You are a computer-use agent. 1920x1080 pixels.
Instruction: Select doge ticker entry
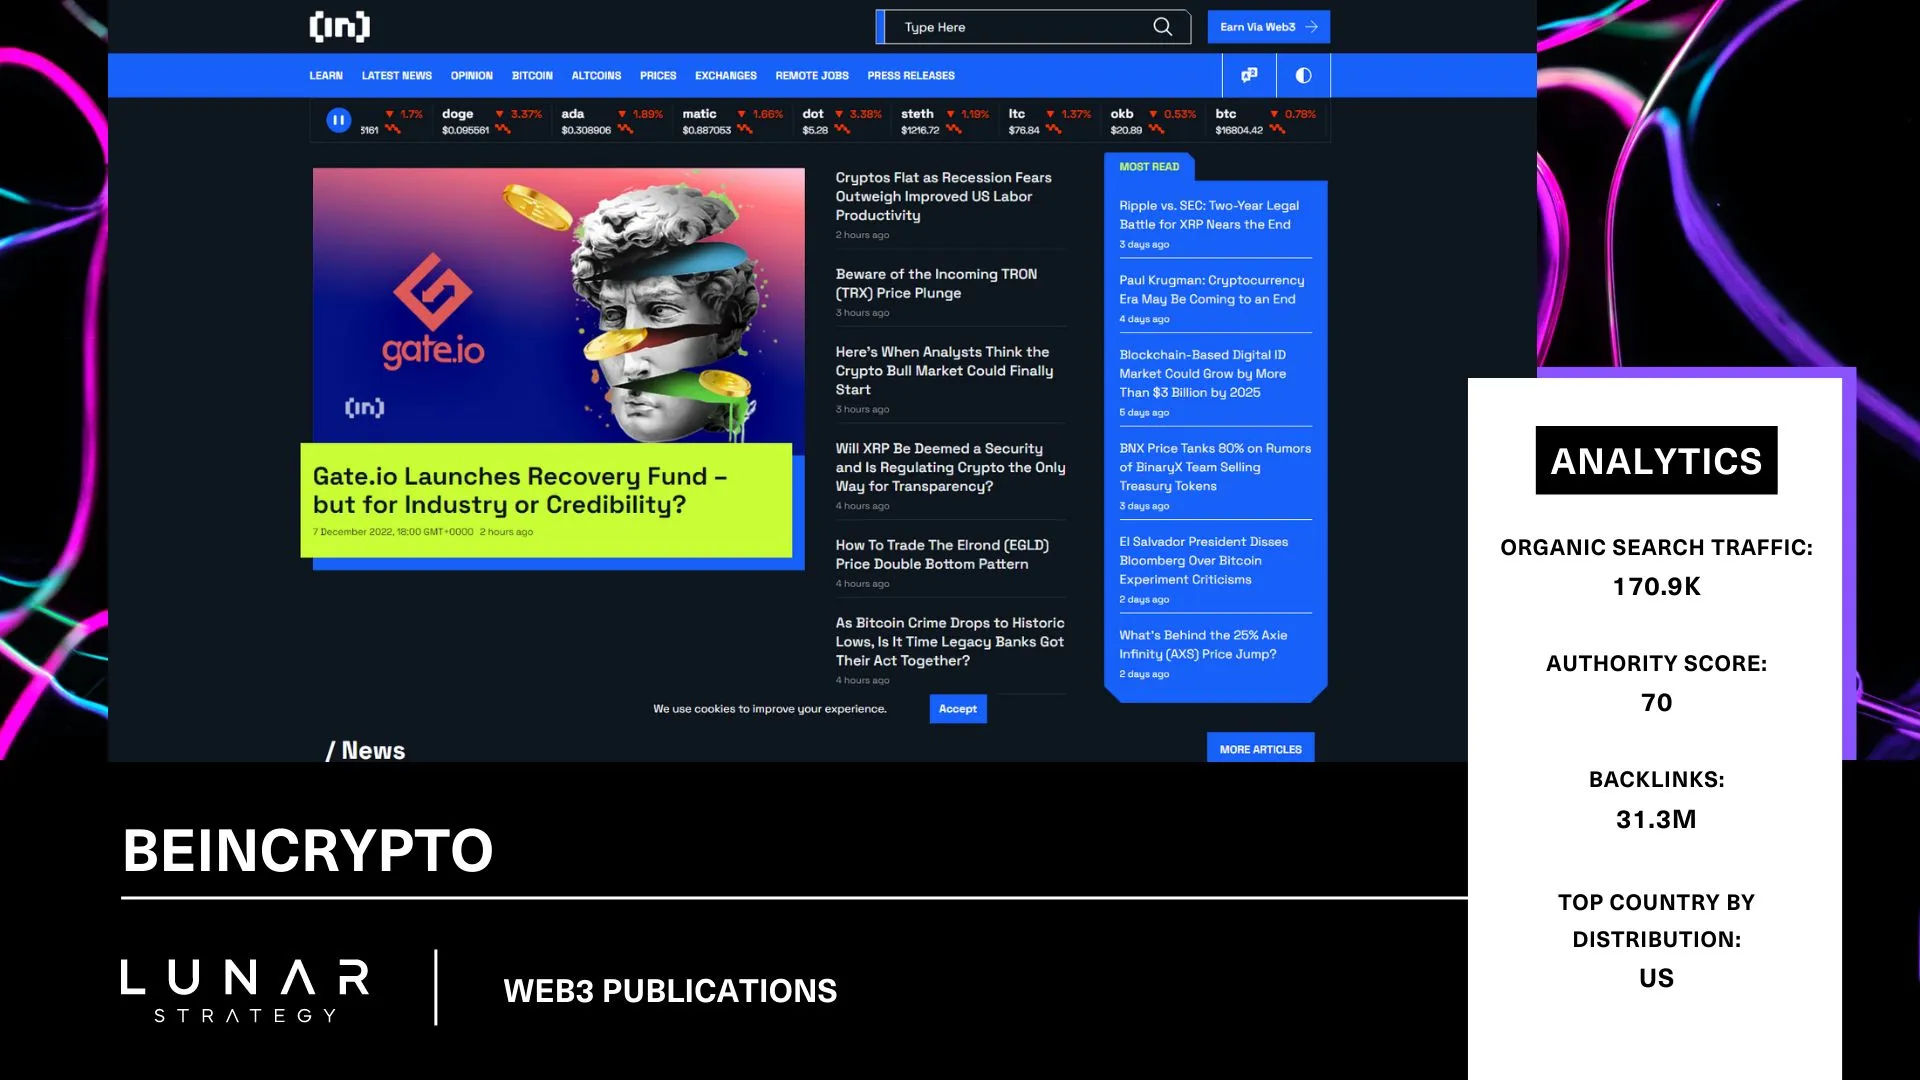492,121
